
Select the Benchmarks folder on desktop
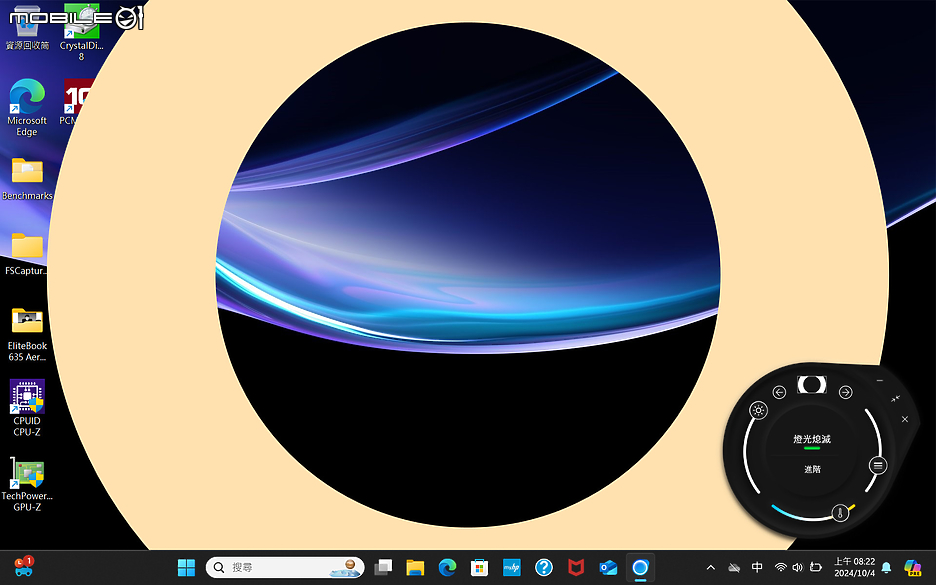(x=27, y=178)
